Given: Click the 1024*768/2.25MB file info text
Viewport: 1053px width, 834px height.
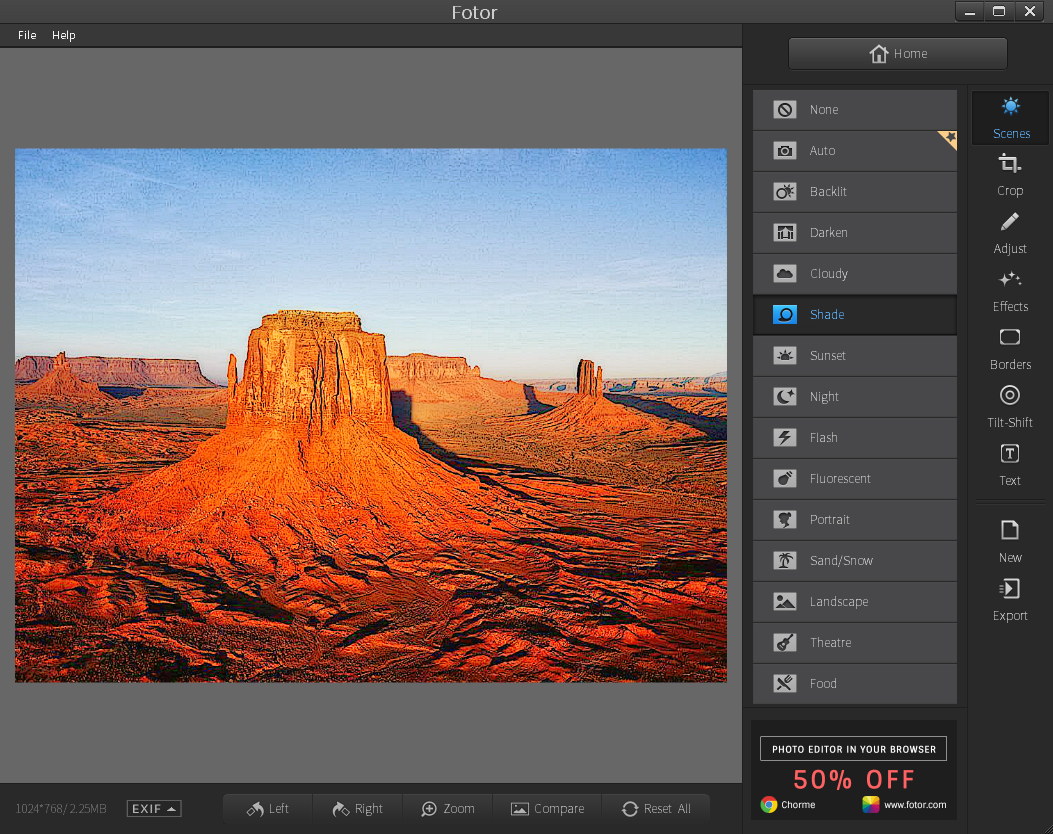Looking at the screenshot, I should point(61,808).
